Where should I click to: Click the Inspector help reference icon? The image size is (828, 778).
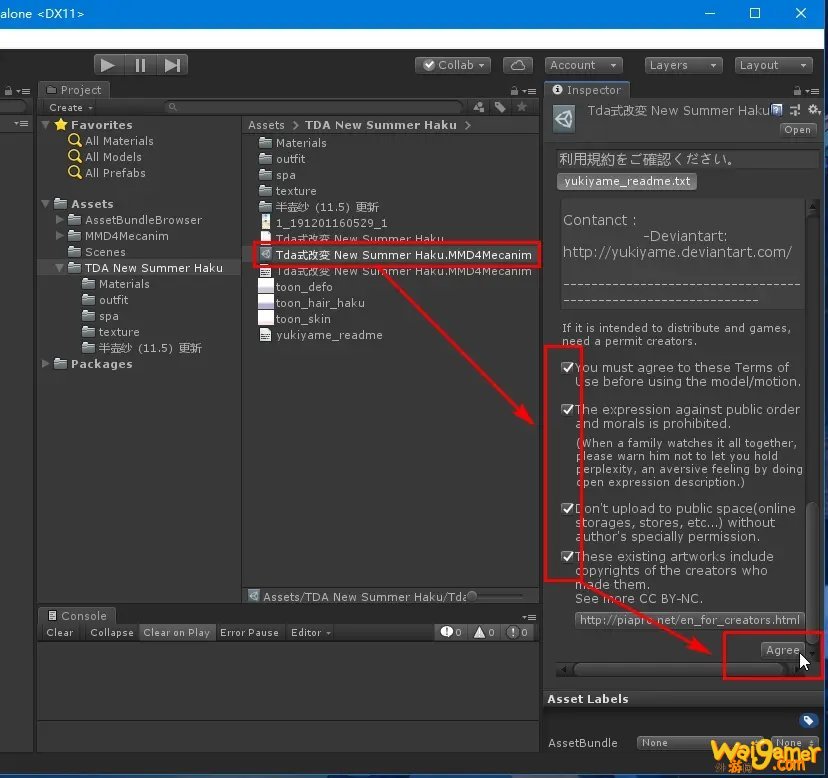(x=776, y=110)
